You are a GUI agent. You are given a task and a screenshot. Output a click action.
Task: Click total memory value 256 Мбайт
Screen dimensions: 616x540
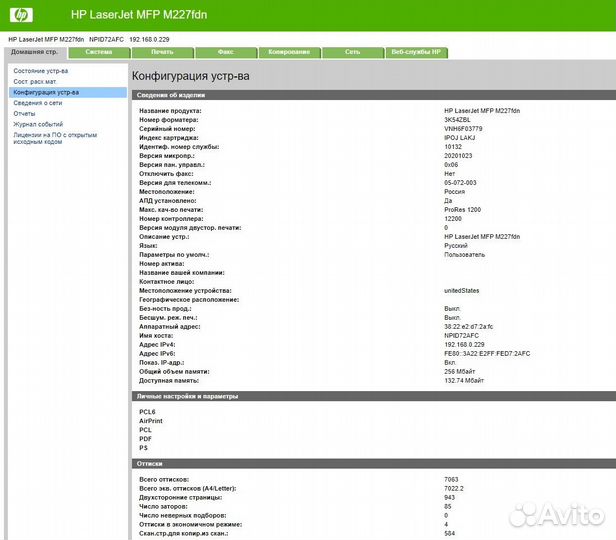460,372
